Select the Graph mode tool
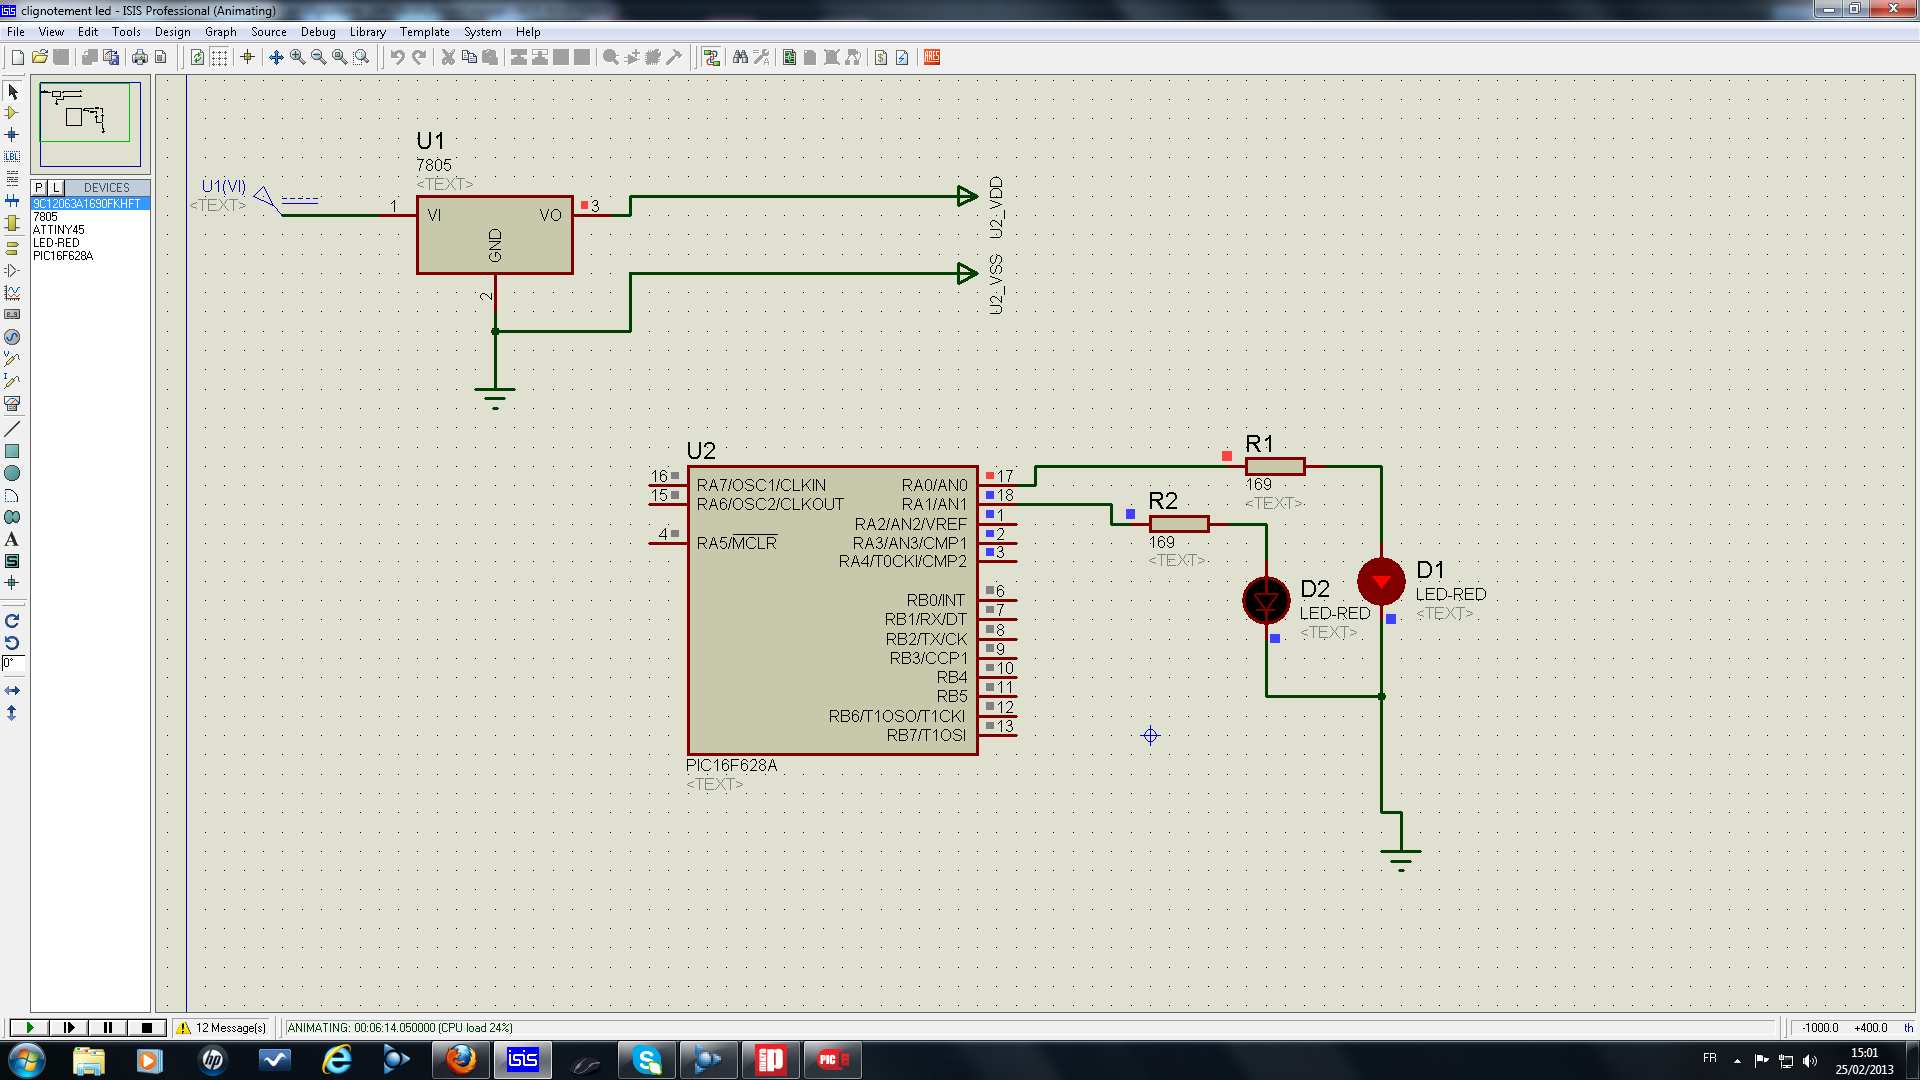This screenshot has width=1920, height=1080. pos(12,293)
